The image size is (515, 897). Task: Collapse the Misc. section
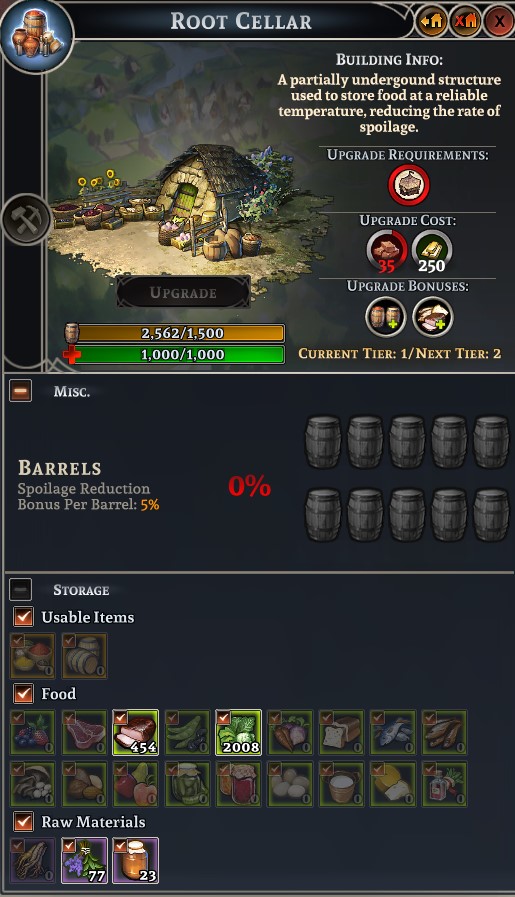click(x=21, y=391)
